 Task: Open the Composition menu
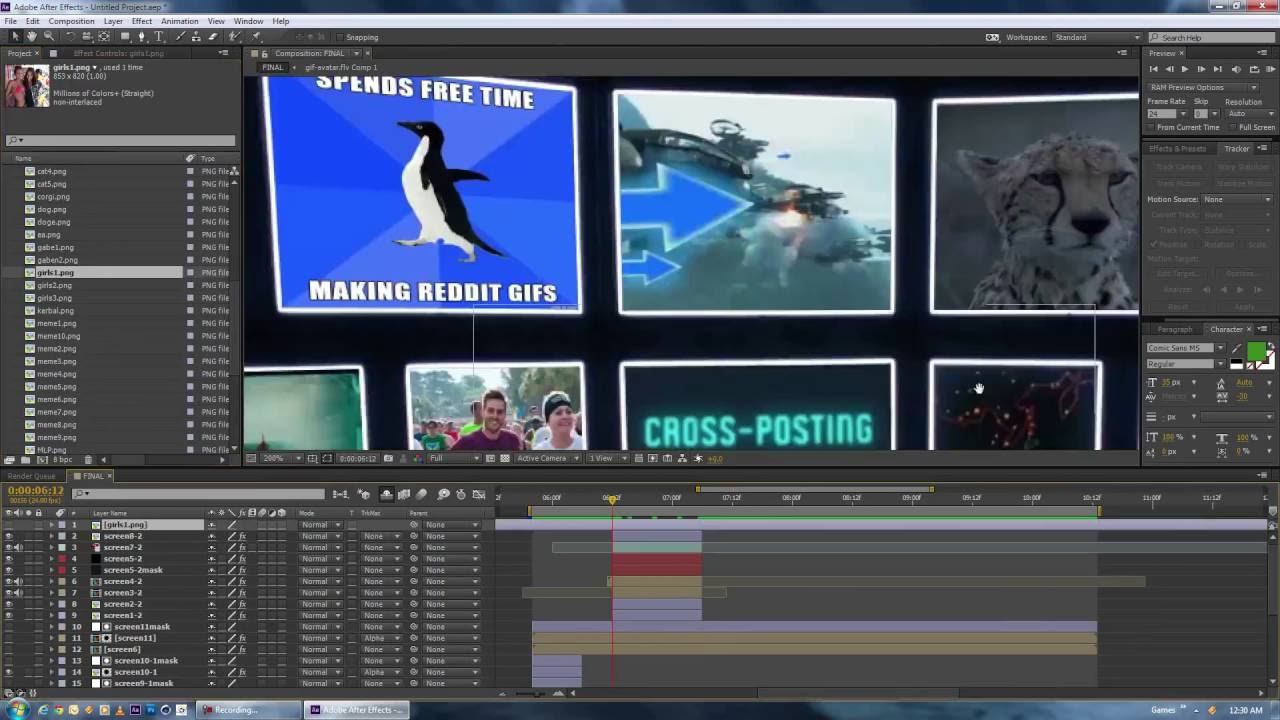click(x=71, y=21)
